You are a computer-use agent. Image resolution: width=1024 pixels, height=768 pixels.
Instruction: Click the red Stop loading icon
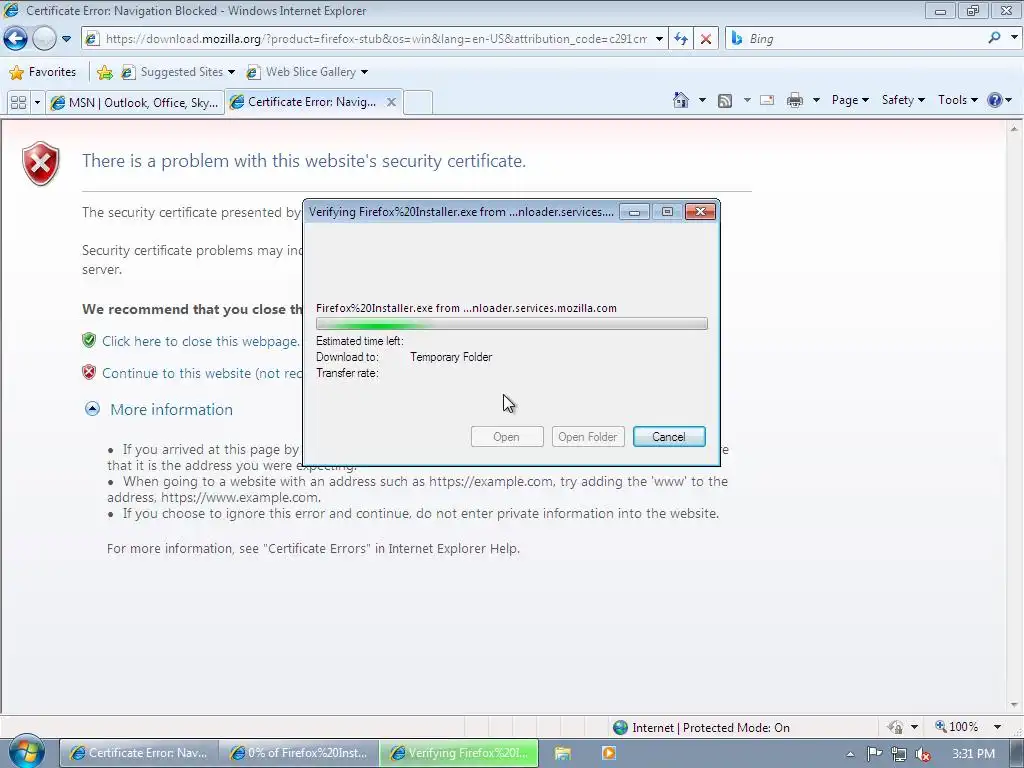pos(706,39)
